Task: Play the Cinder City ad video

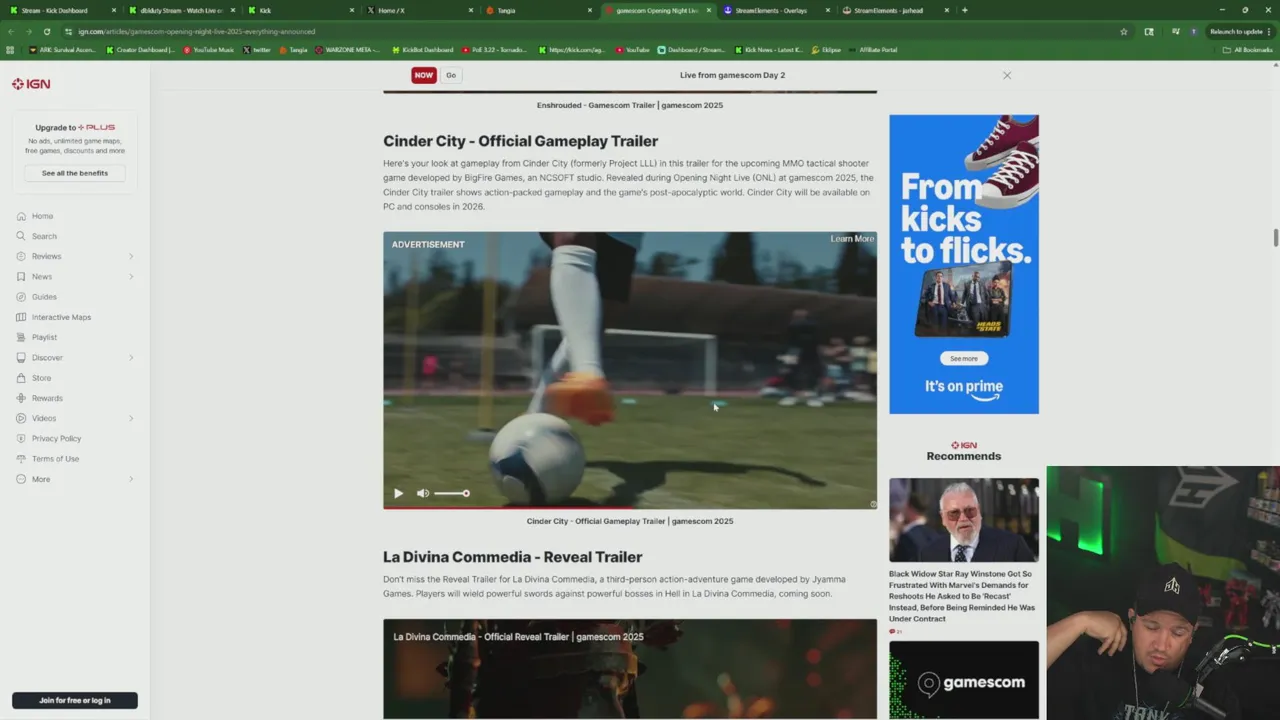Action: [398, 493]
